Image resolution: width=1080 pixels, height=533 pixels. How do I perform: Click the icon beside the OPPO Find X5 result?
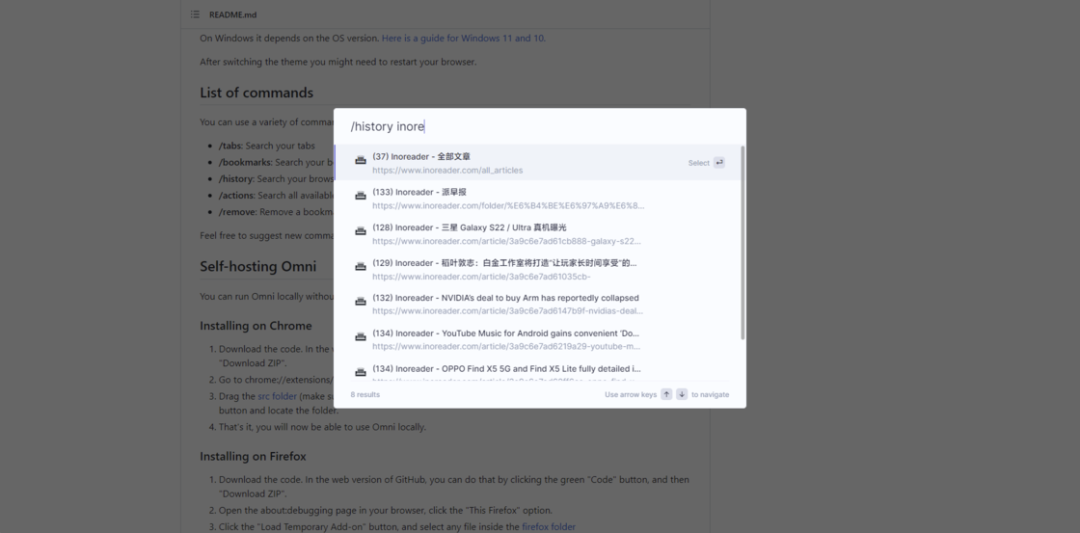point(360,373)
